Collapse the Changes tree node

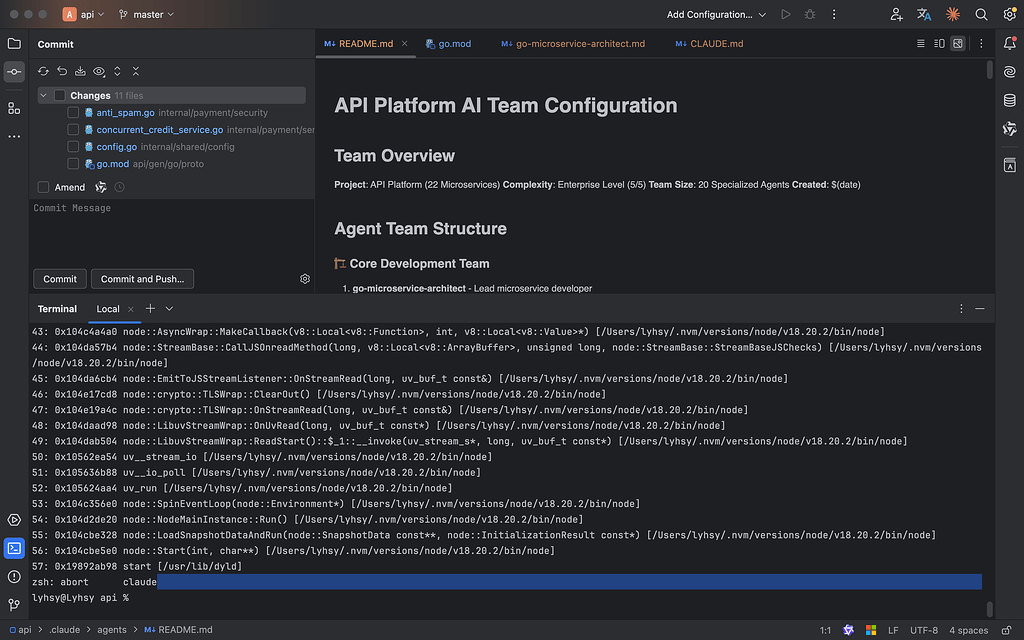point(43,95)
